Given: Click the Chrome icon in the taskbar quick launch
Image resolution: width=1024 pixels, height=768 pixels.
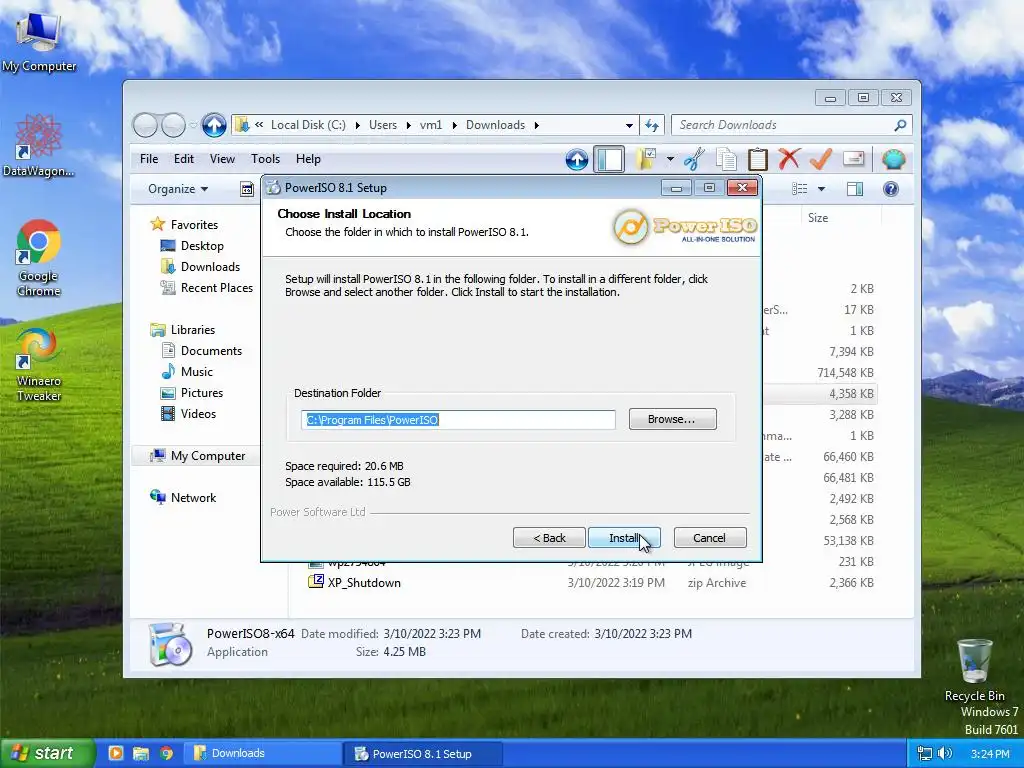Looking at the screenshot, I should point(166,753).
